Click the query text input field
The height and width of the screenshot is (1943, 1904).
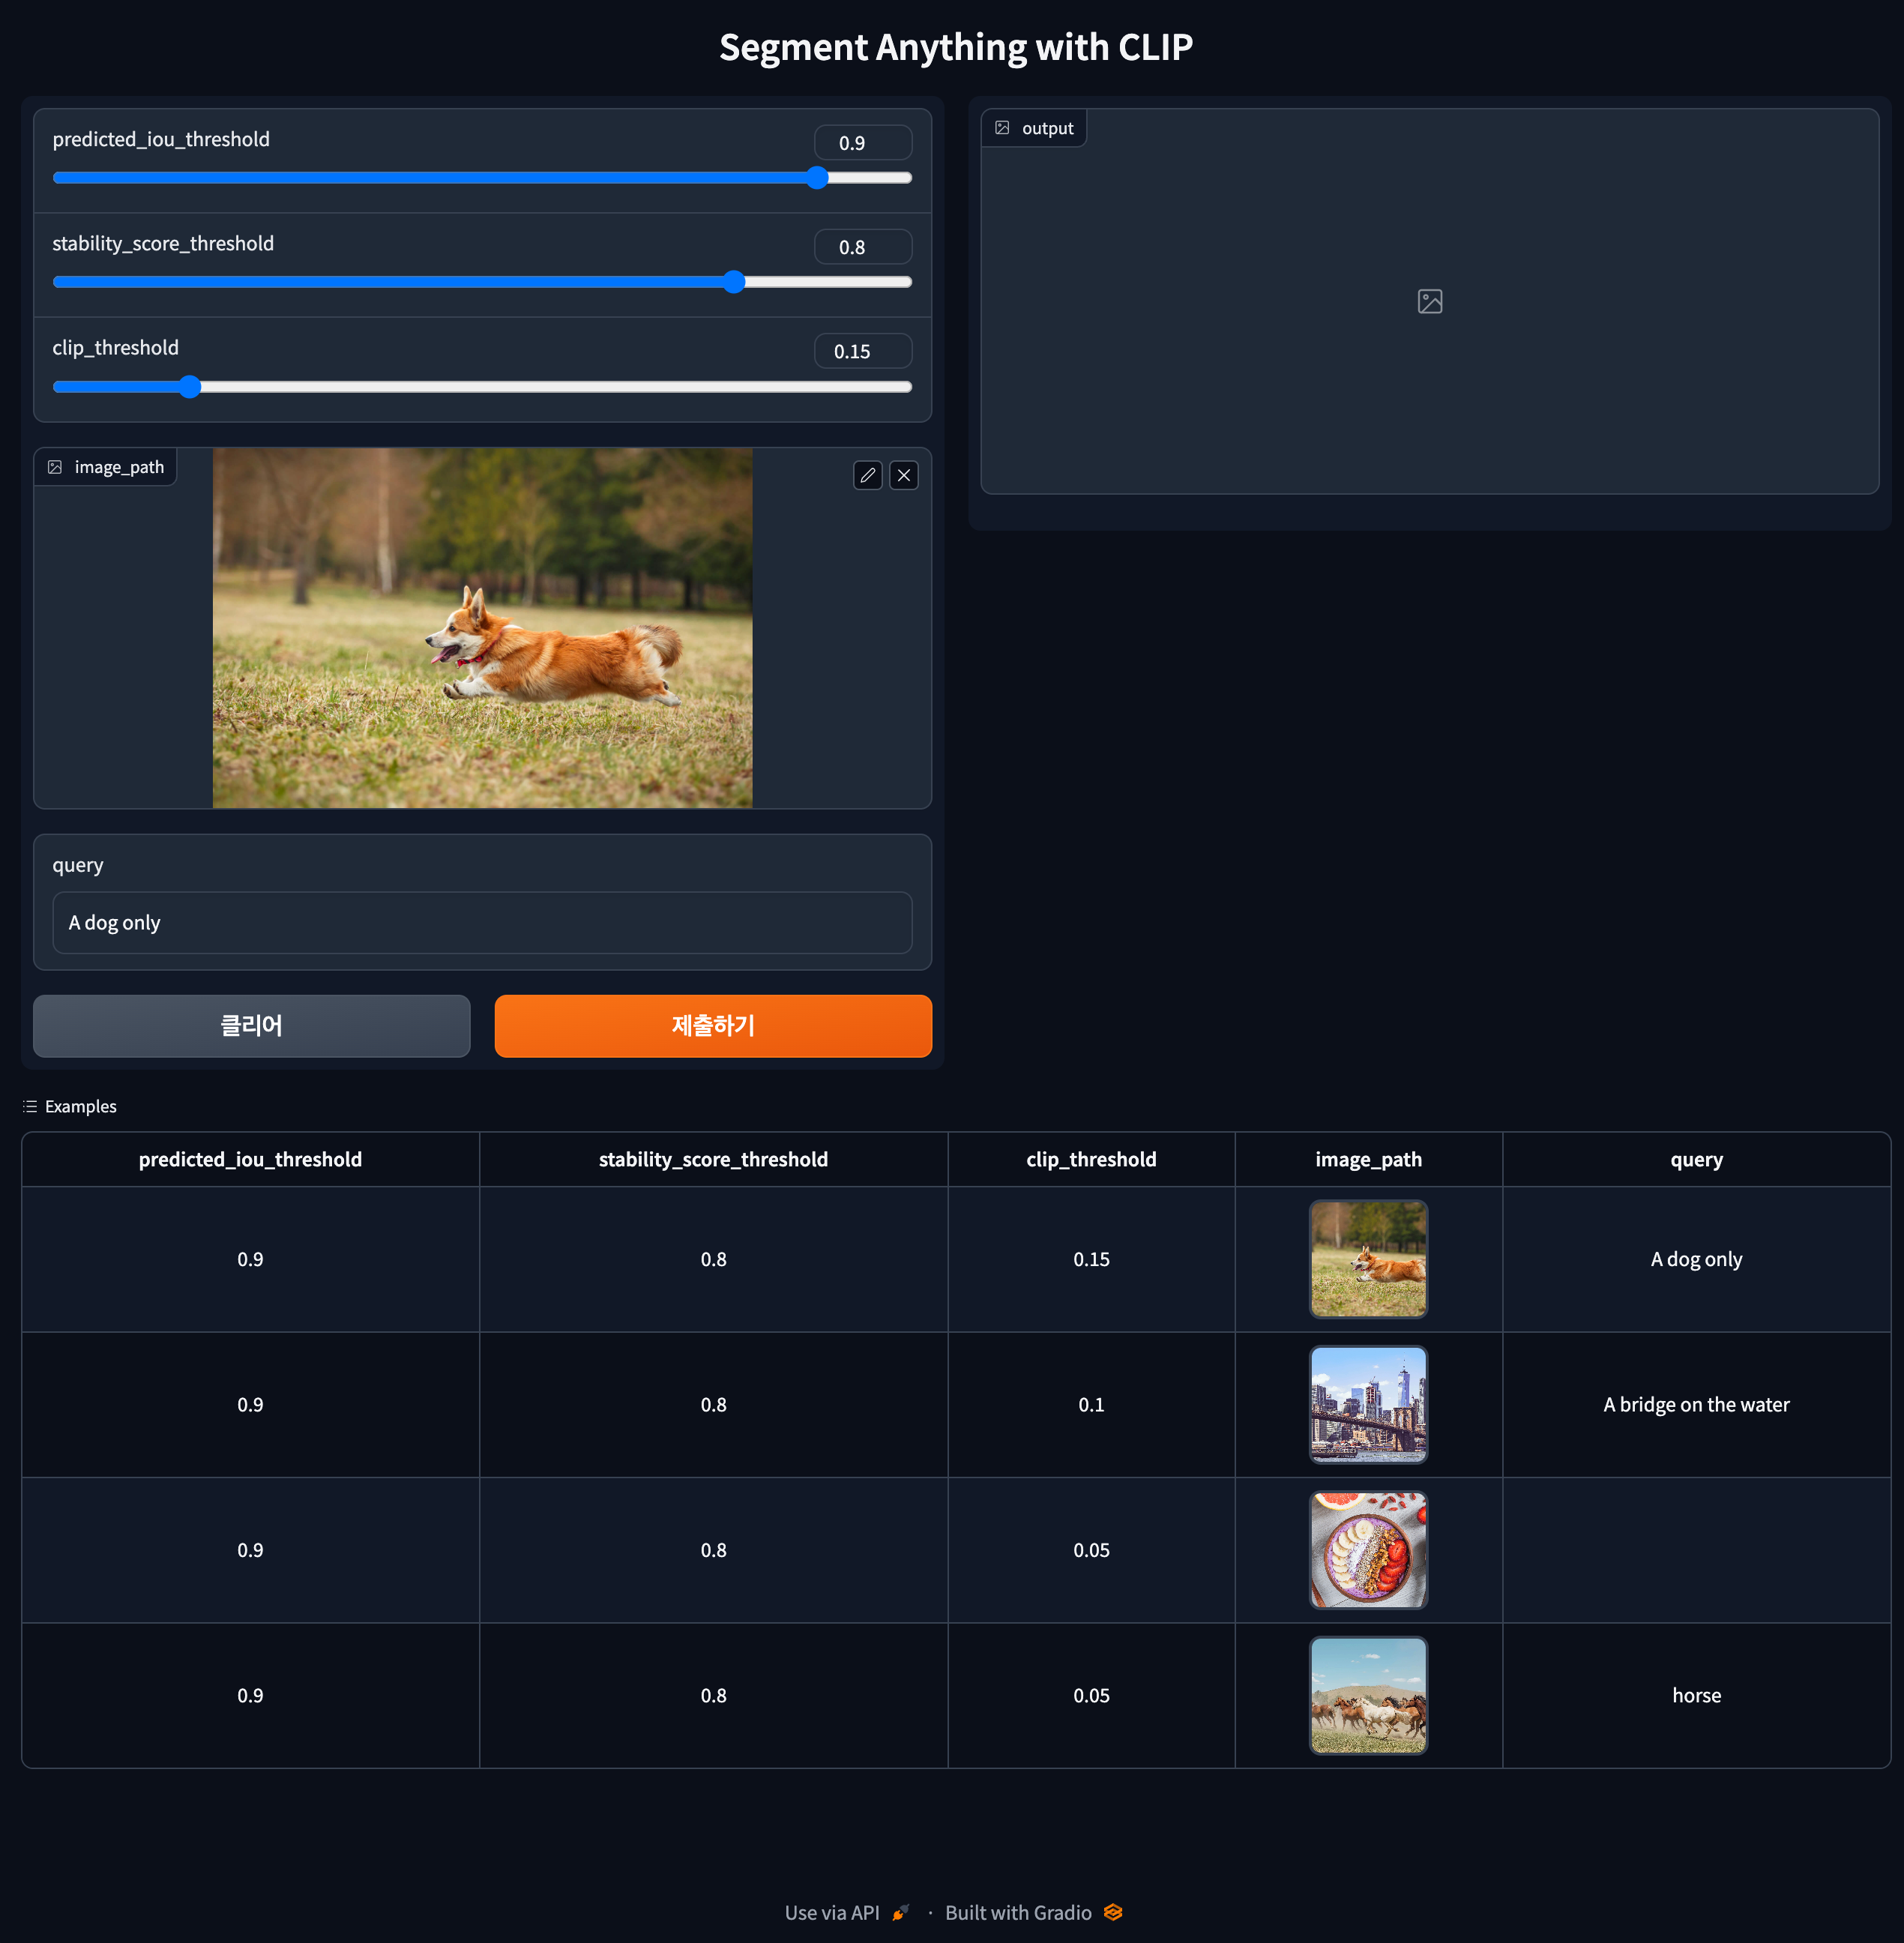point(482,922)
